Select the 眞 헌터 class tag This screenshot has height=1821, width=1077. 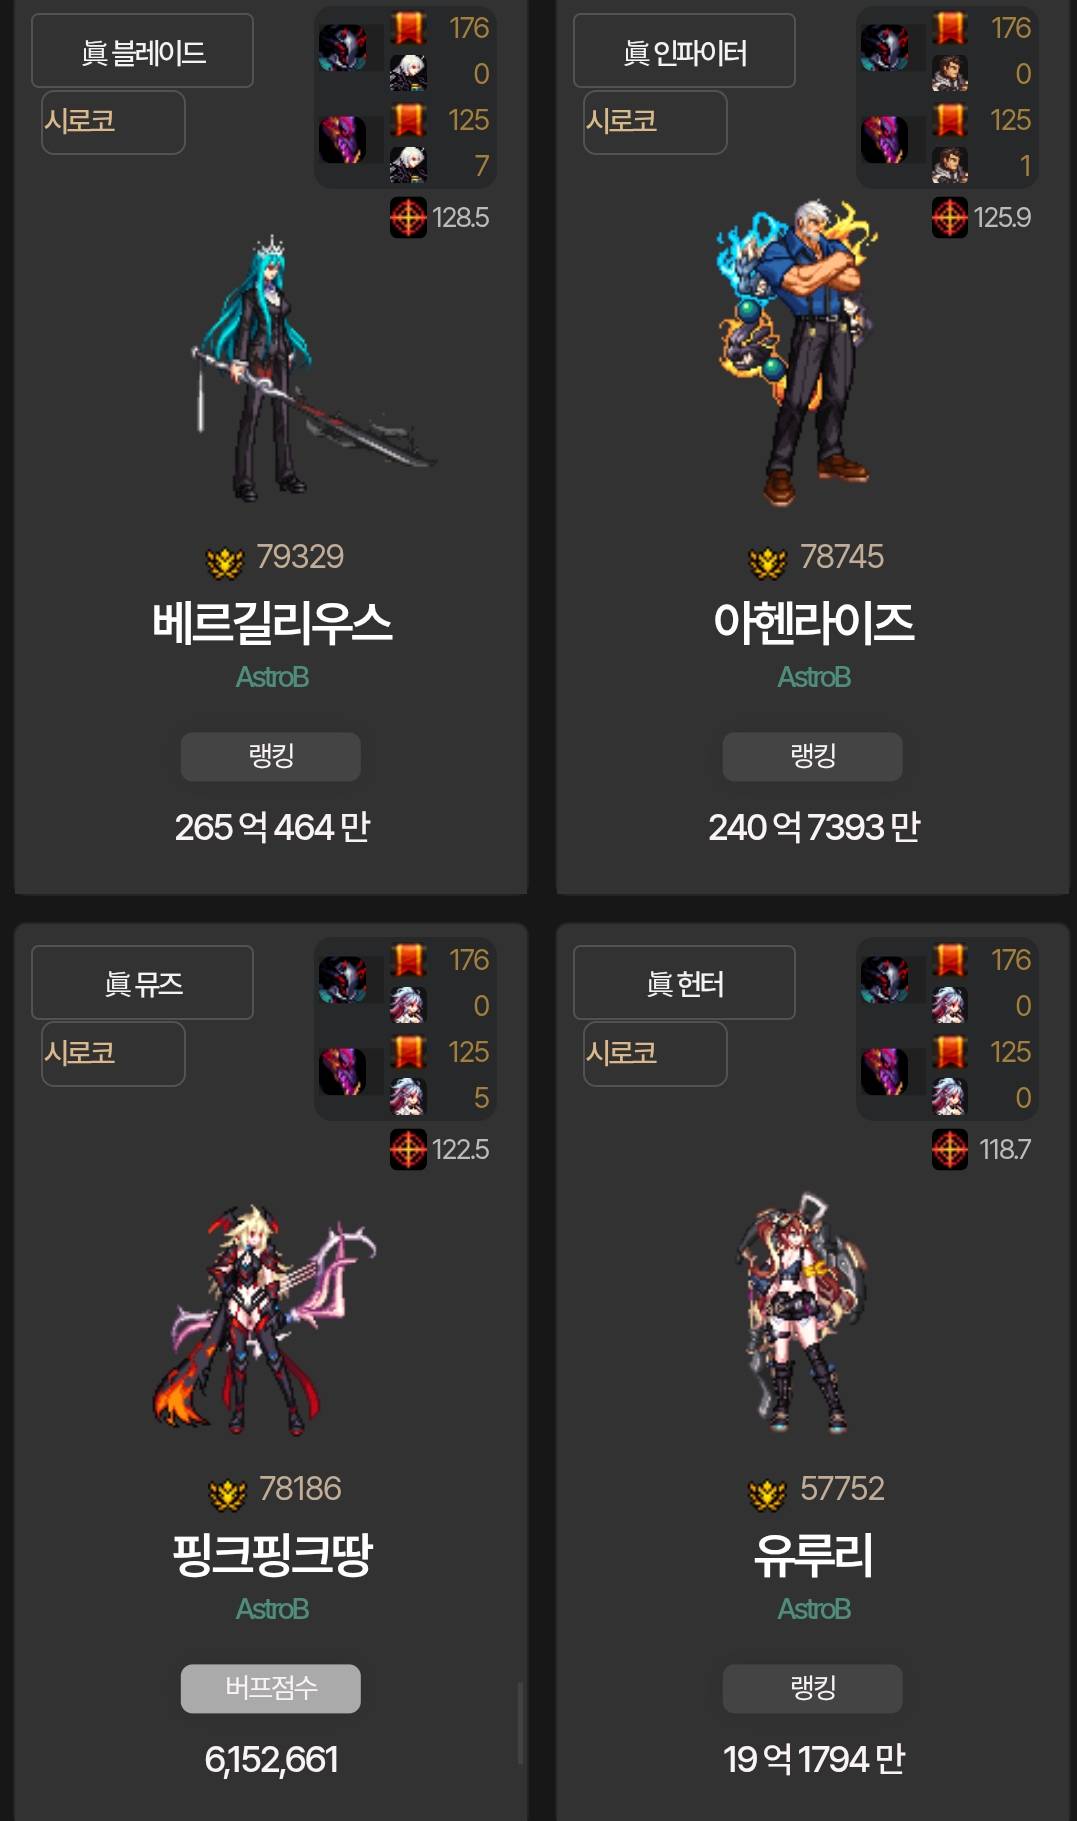pyautogui.click(x=684, y=983)
